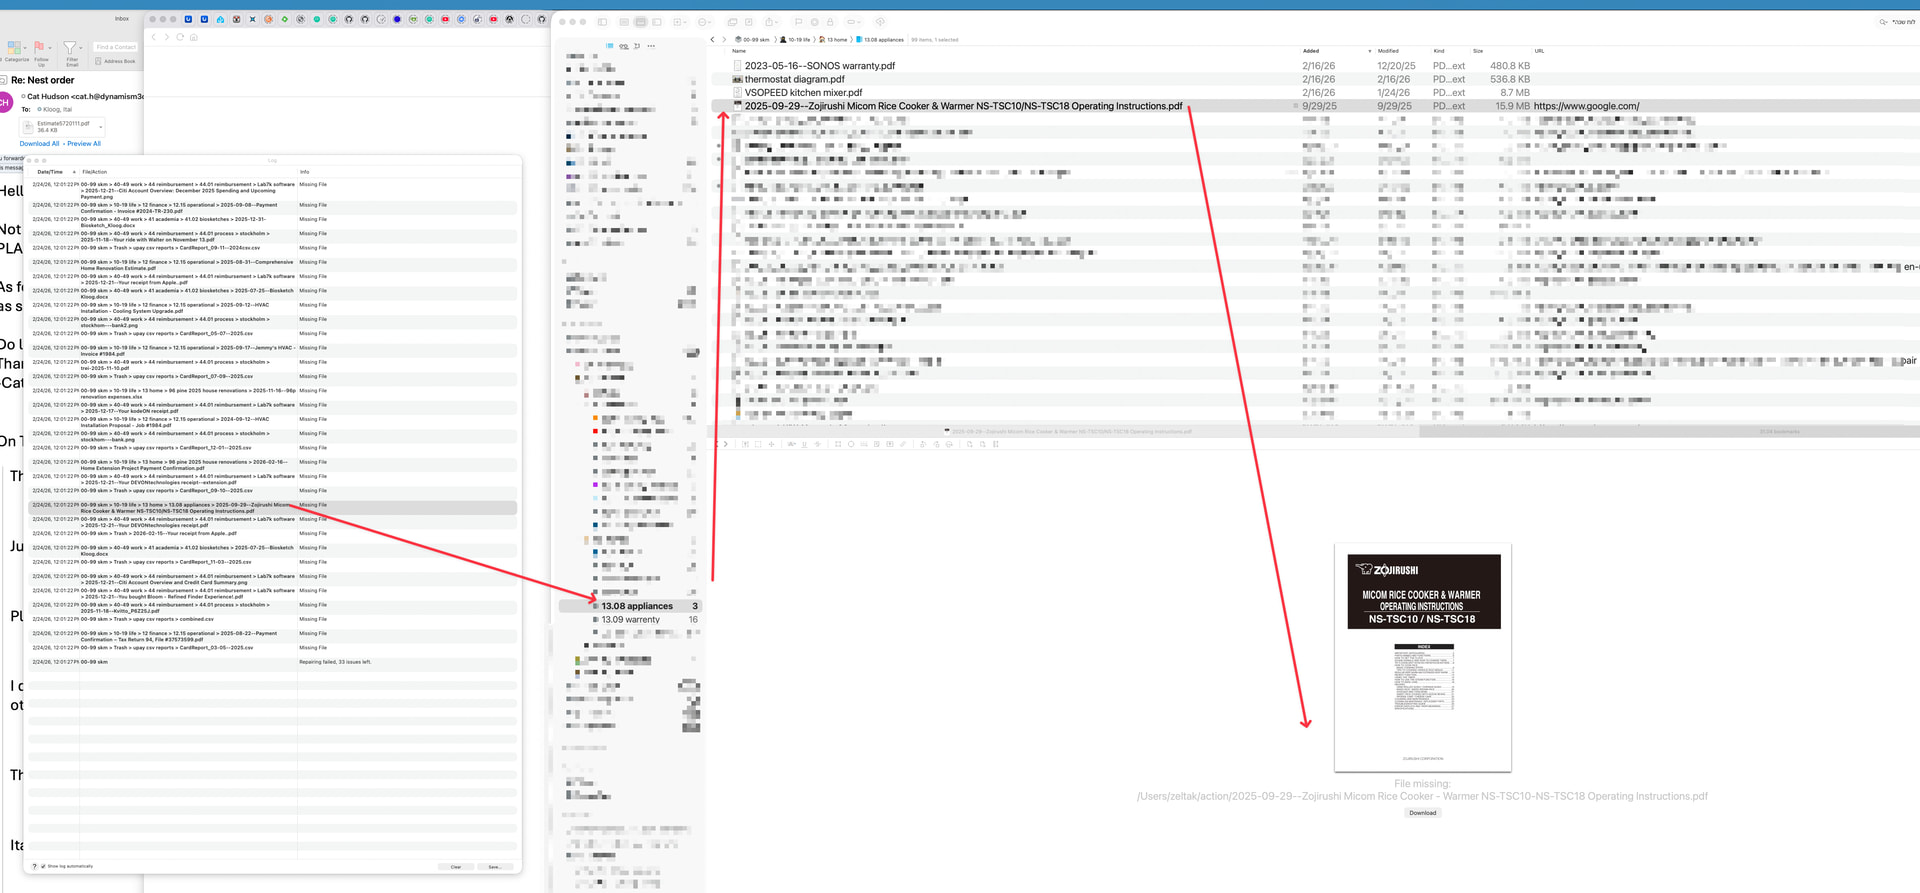Click the flag icon in DEVONthink toolbar
1920x893 pixels.
click(798, 21)
